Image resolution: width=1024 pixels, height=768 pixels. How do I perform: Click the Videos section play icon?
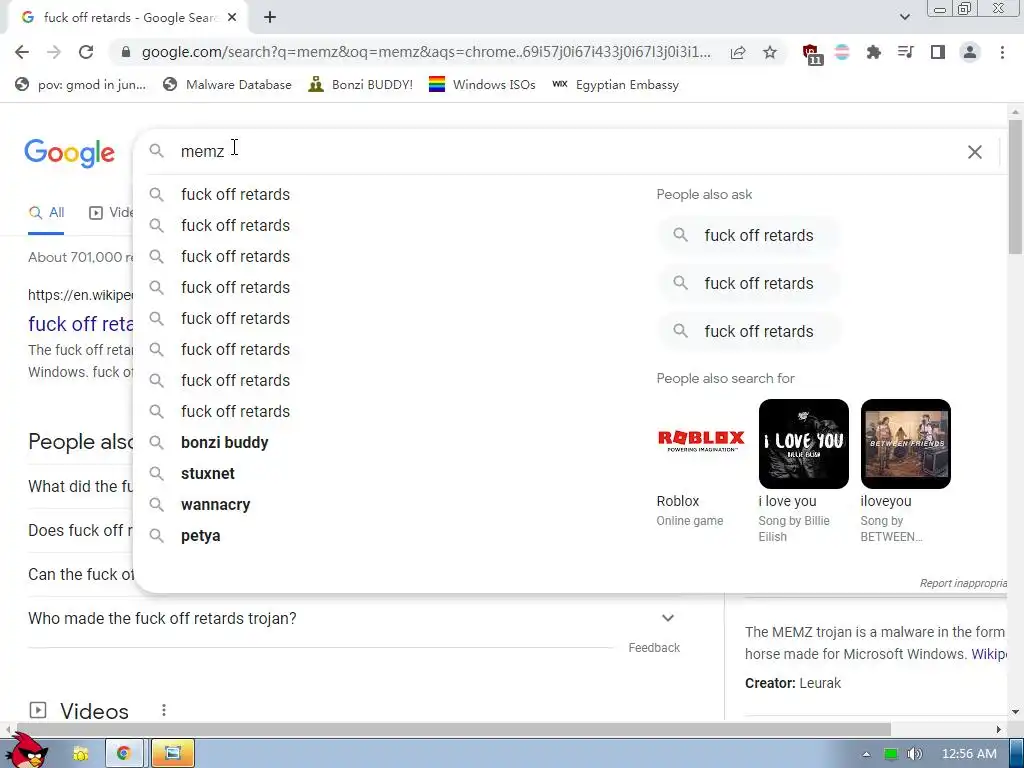tap(38, 710)
